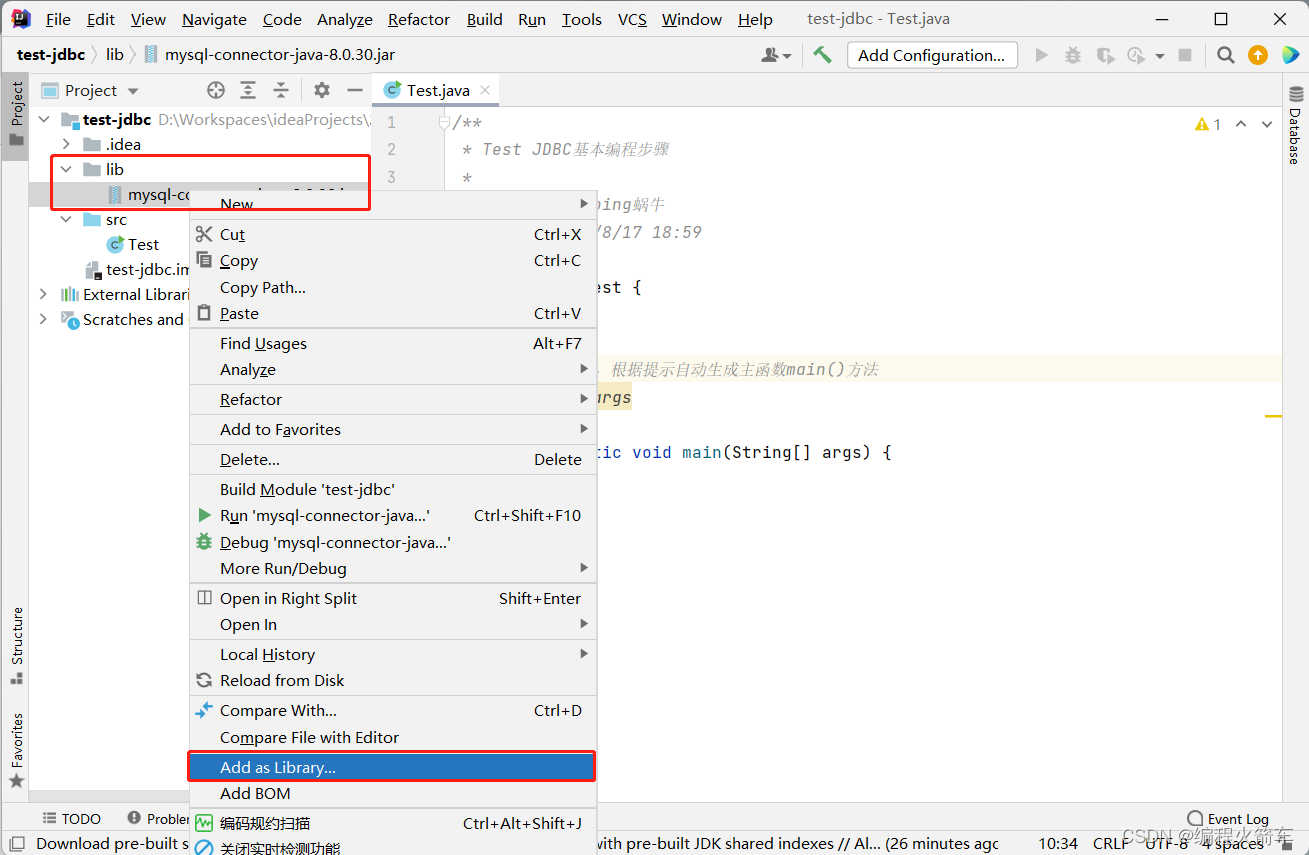Hide the Project panel with minus icon
Viewport: 1309px width, 855px height.
(x=355, y=90)
